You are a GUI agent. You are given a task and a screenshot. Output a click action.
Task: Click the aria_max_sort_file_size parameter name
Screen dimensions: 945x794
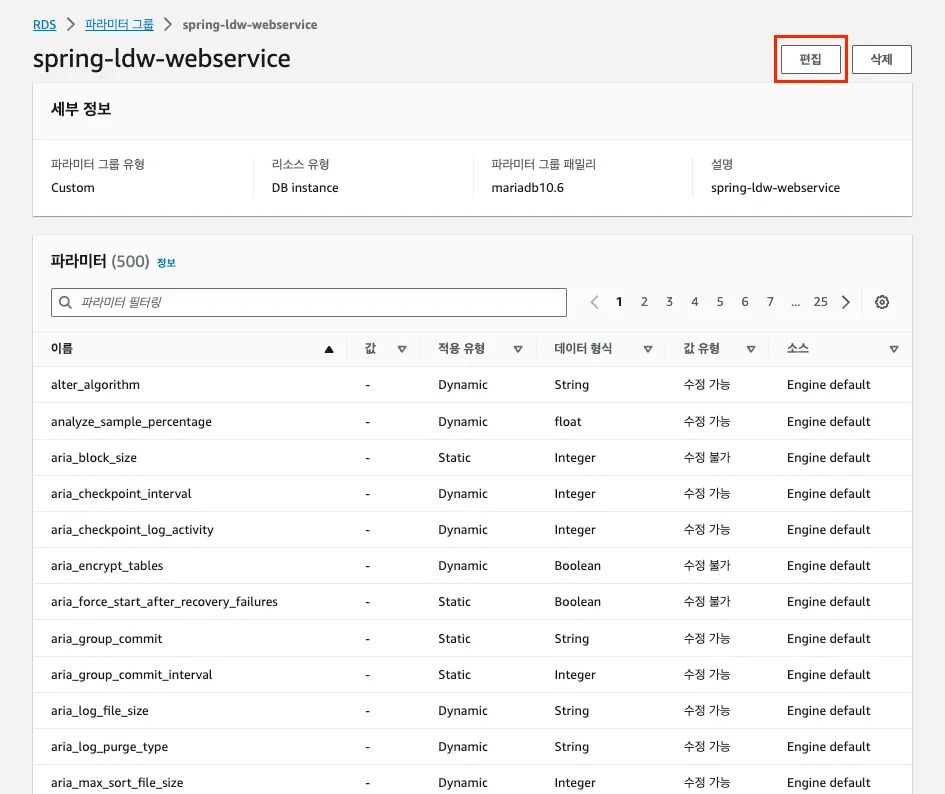117,783
